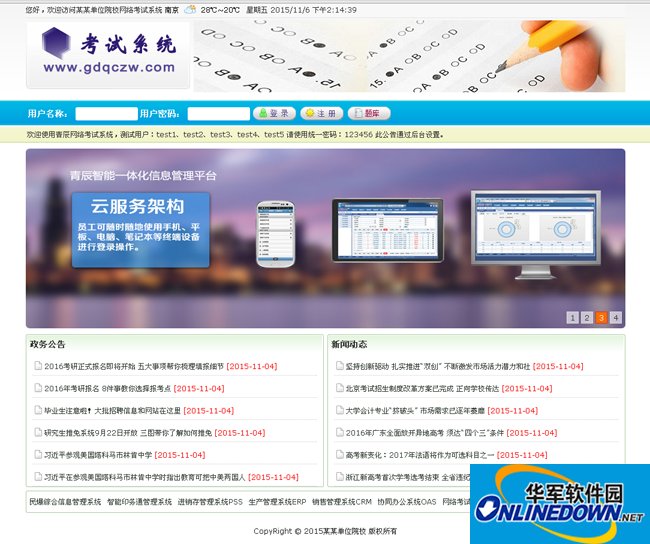650x544 pixels.
Task: Open 大学会计专业 news article link
Action: pos(415,410)
